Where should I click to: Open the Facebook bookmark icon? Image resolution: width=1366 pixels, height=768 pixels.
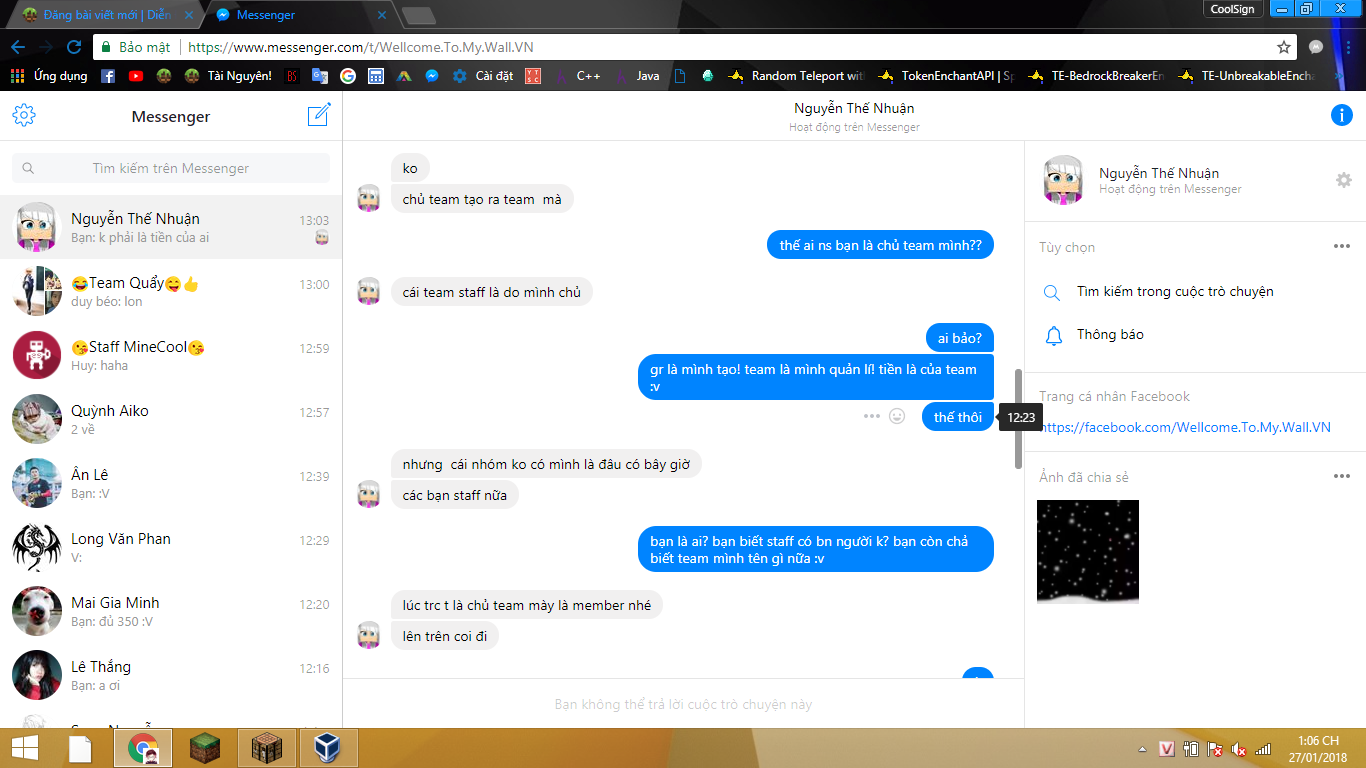(x=108, y=76)
